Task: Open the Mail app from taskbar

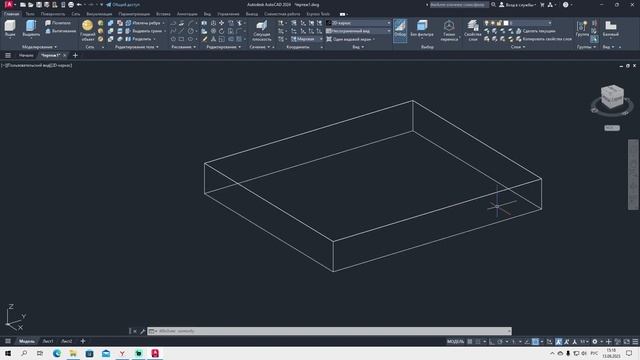Action: (106, 353)
